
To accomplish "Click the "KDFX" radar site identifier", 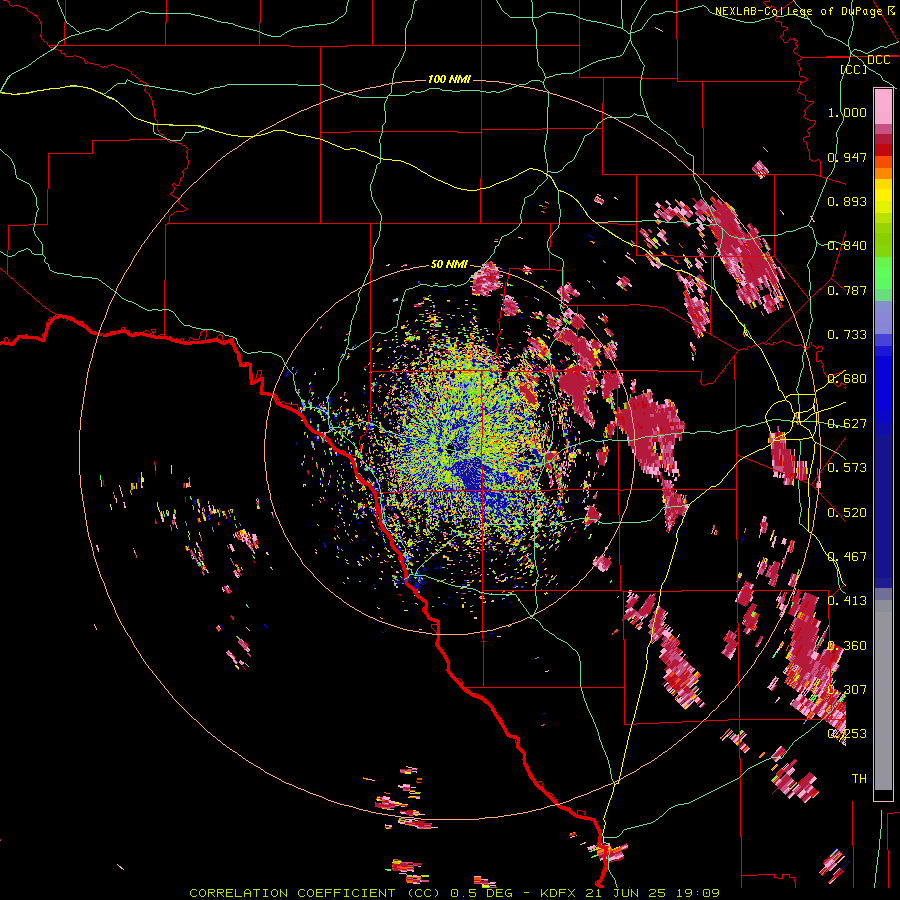I will click(x=560, y=893).
